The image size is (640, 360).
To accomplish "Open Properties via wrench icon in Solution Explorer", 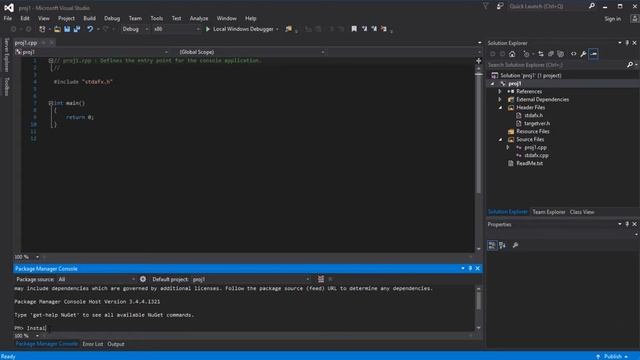I will [583, 54].
